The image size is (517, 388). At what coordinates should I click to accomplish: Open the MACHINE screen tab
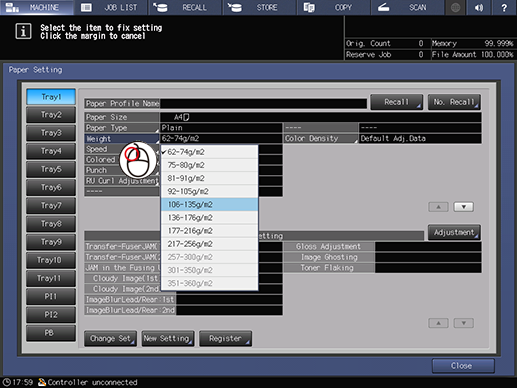tap(37, 7)
